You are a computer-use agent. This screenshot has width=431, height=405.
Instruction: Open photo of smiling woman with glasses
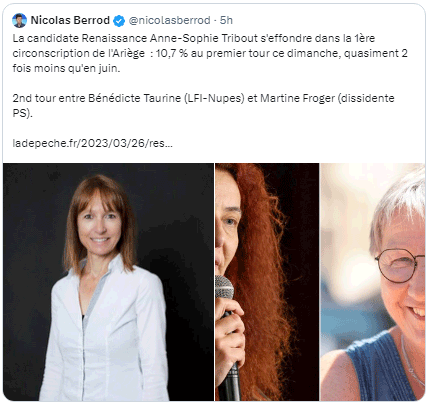coord(373,282)
